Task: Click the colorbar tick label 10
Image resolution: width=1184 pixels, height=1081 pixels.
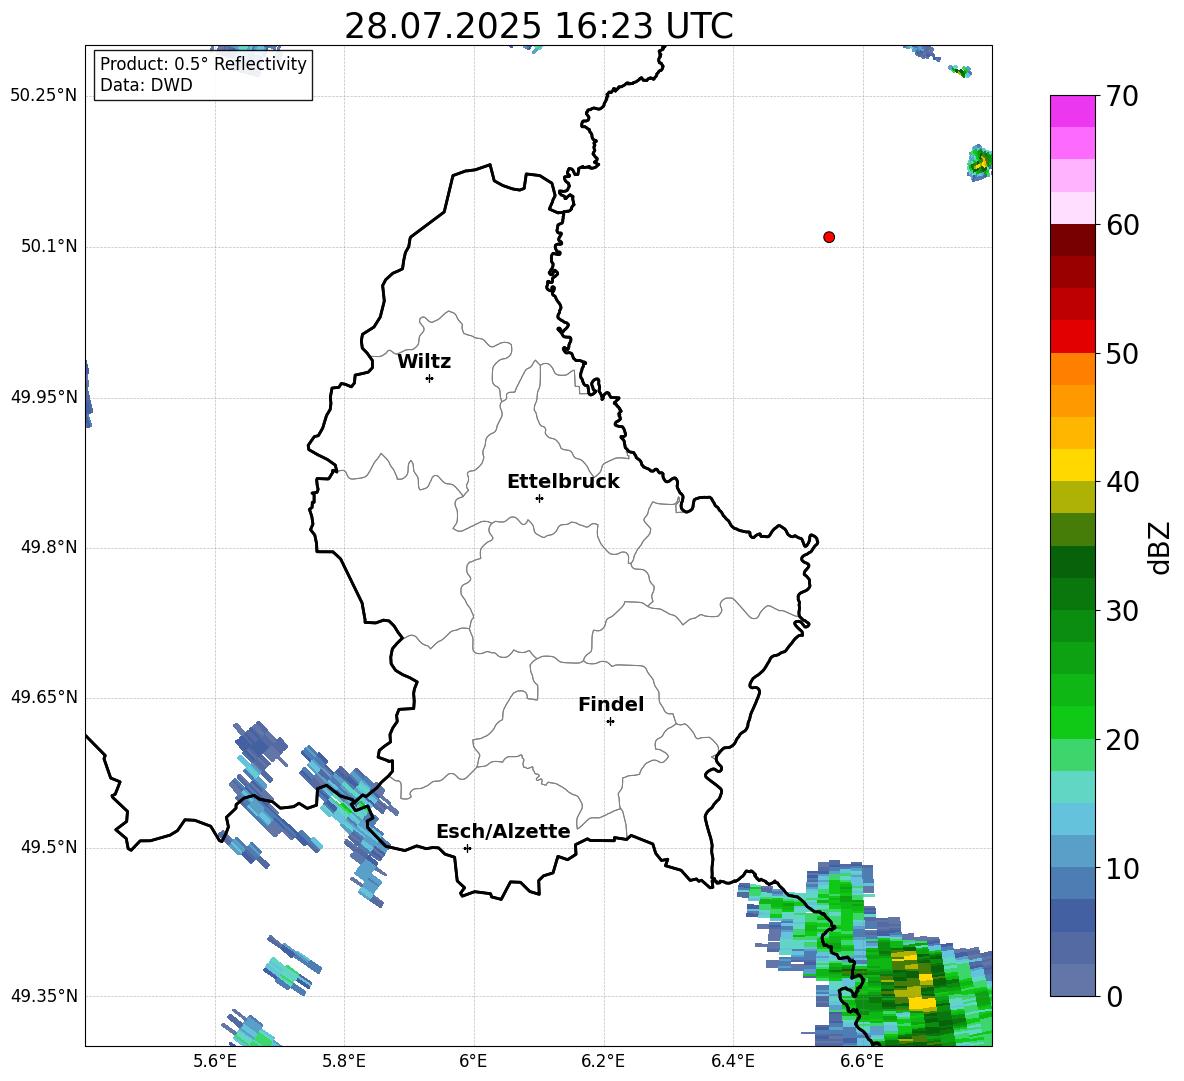Action: tap(1122, 868)
